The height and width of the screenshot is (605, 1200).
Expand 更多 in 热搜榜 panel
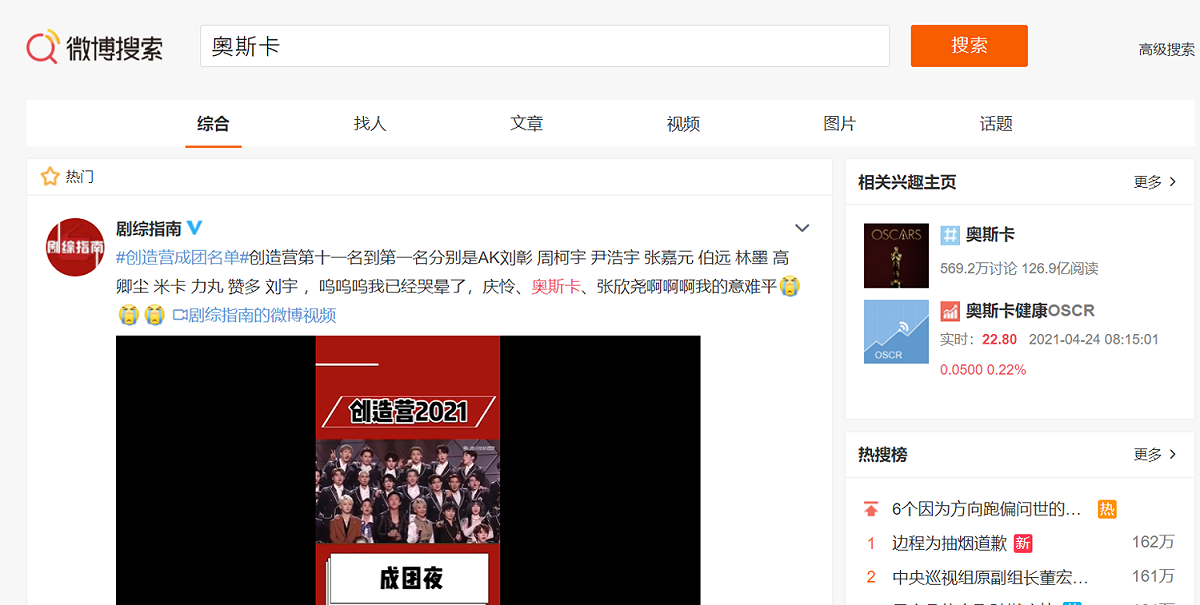[1155, 454]
